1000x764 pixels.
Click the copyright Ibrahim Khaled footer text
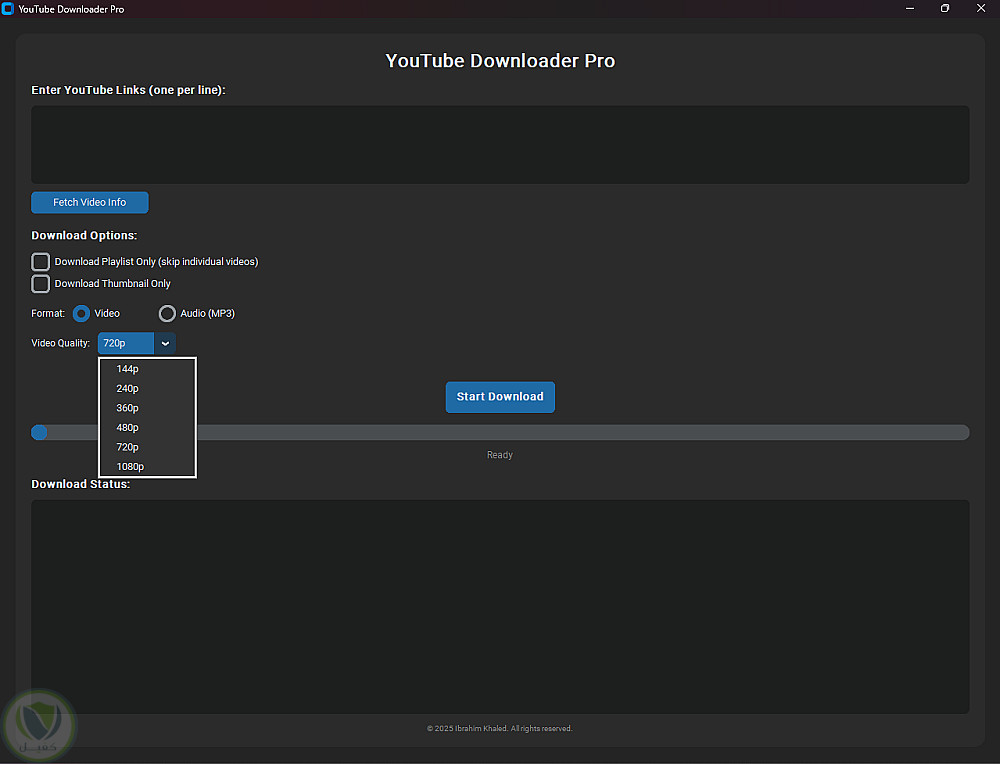pyautogui.click(x=500, y=728)
